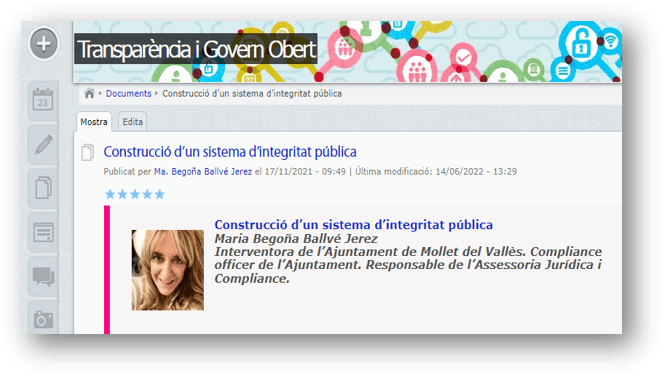Switch to the Mostra tab
The width and height of the screenshot is (664, 376).
coord(94,122)
